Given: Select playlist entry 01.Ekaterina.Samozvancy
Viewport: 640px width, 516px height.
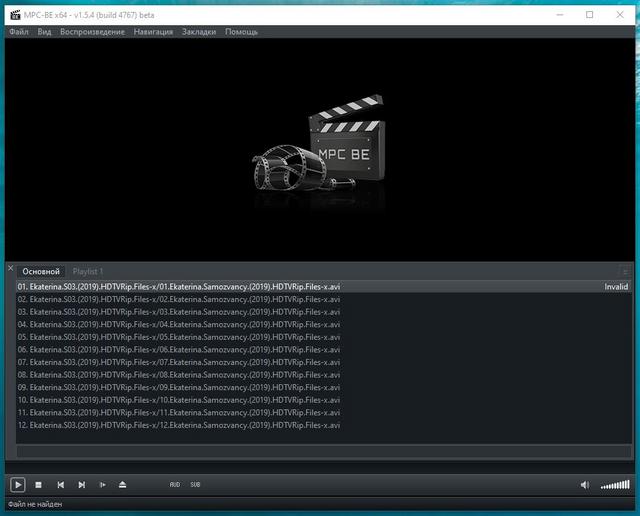Looking at the screenshot, I should (x=324, y=287).
